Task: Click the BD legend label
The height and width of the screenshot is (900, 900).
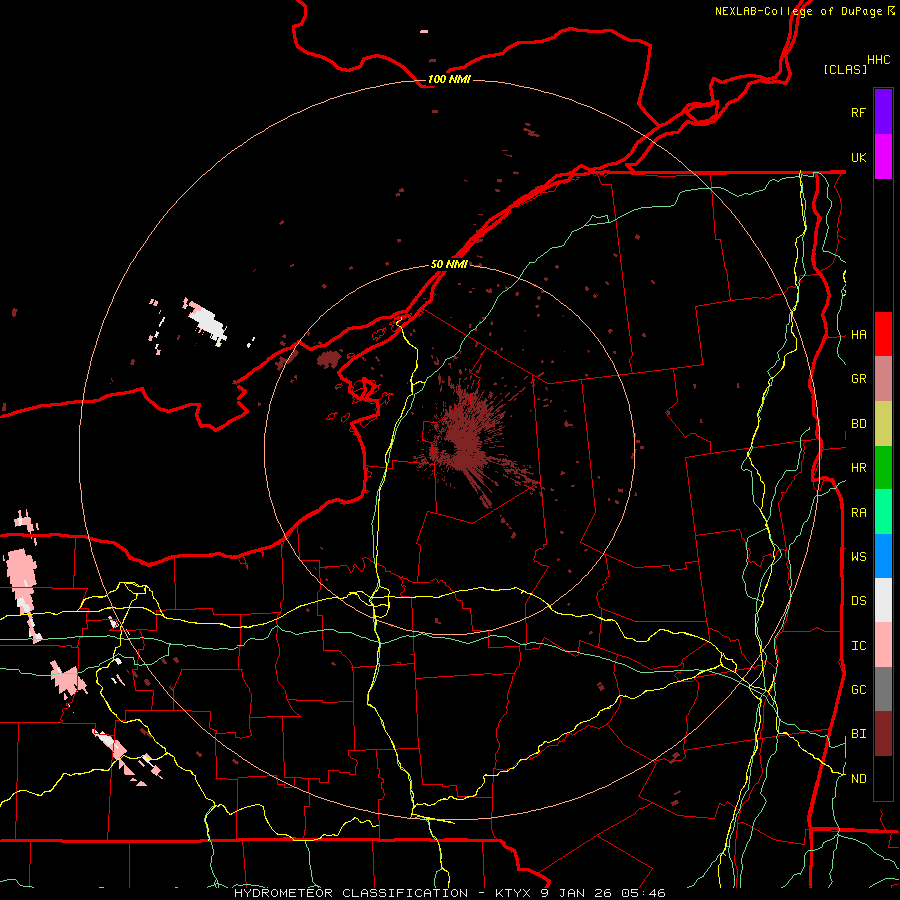Action: click(858, 424)
